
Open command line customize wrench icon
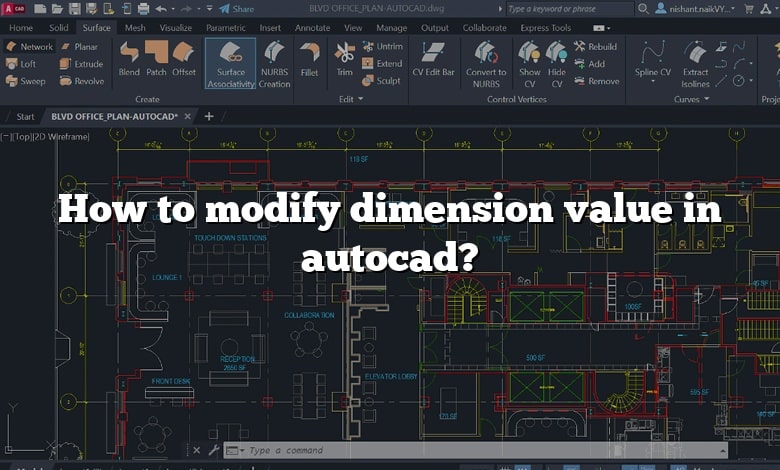(213, 451)
